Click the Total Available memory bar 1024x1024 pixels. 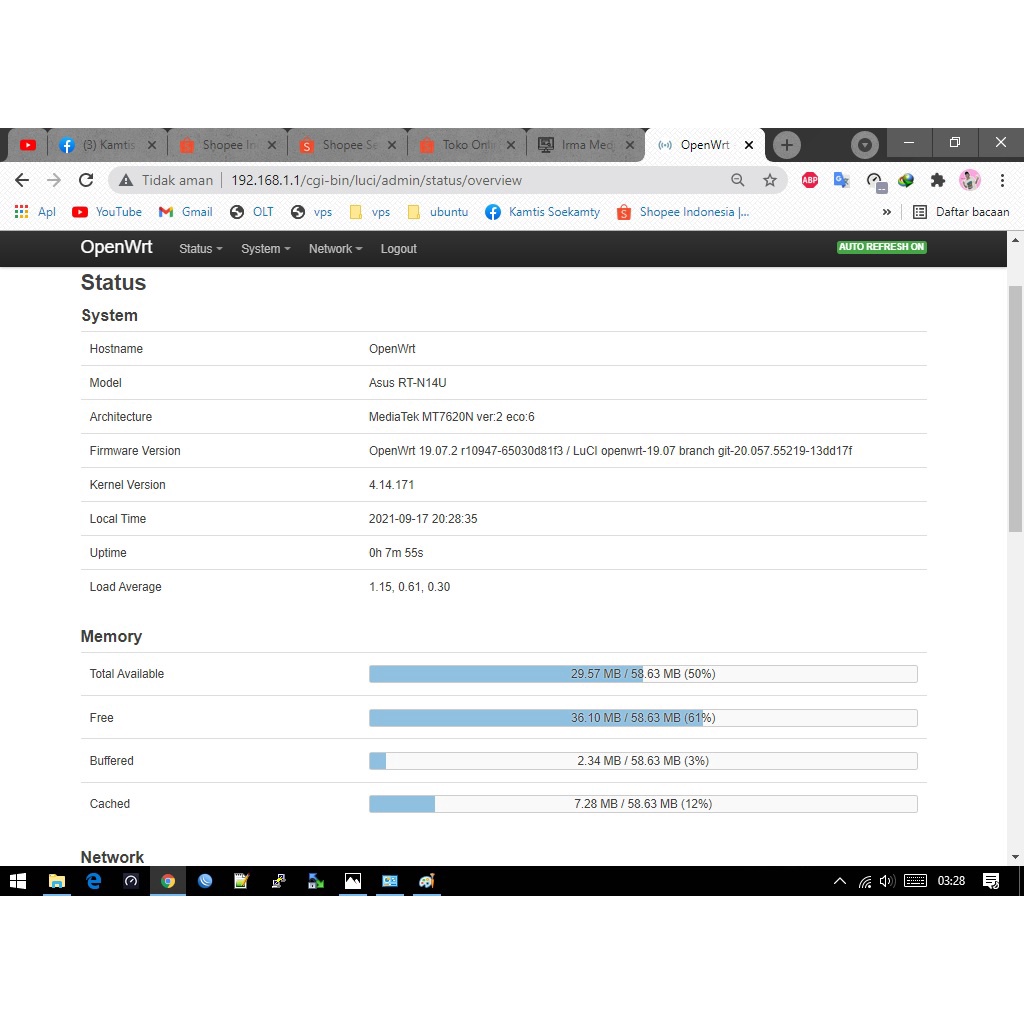tap(643, 674)
